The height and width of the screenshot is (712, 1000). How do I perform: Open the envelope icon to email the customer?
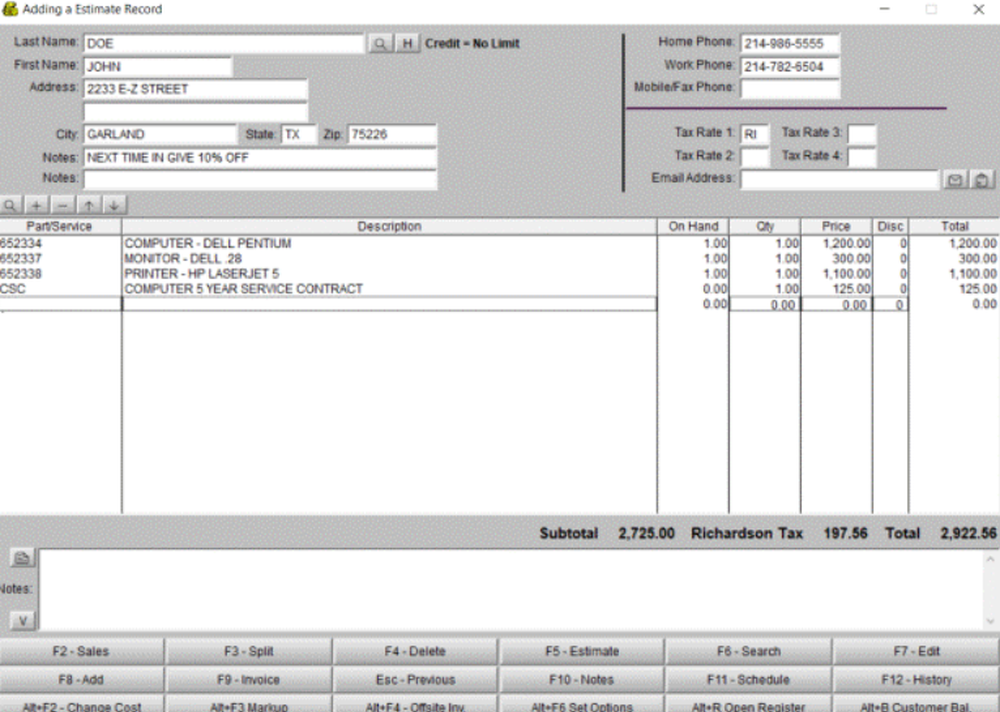pos(955,180)
